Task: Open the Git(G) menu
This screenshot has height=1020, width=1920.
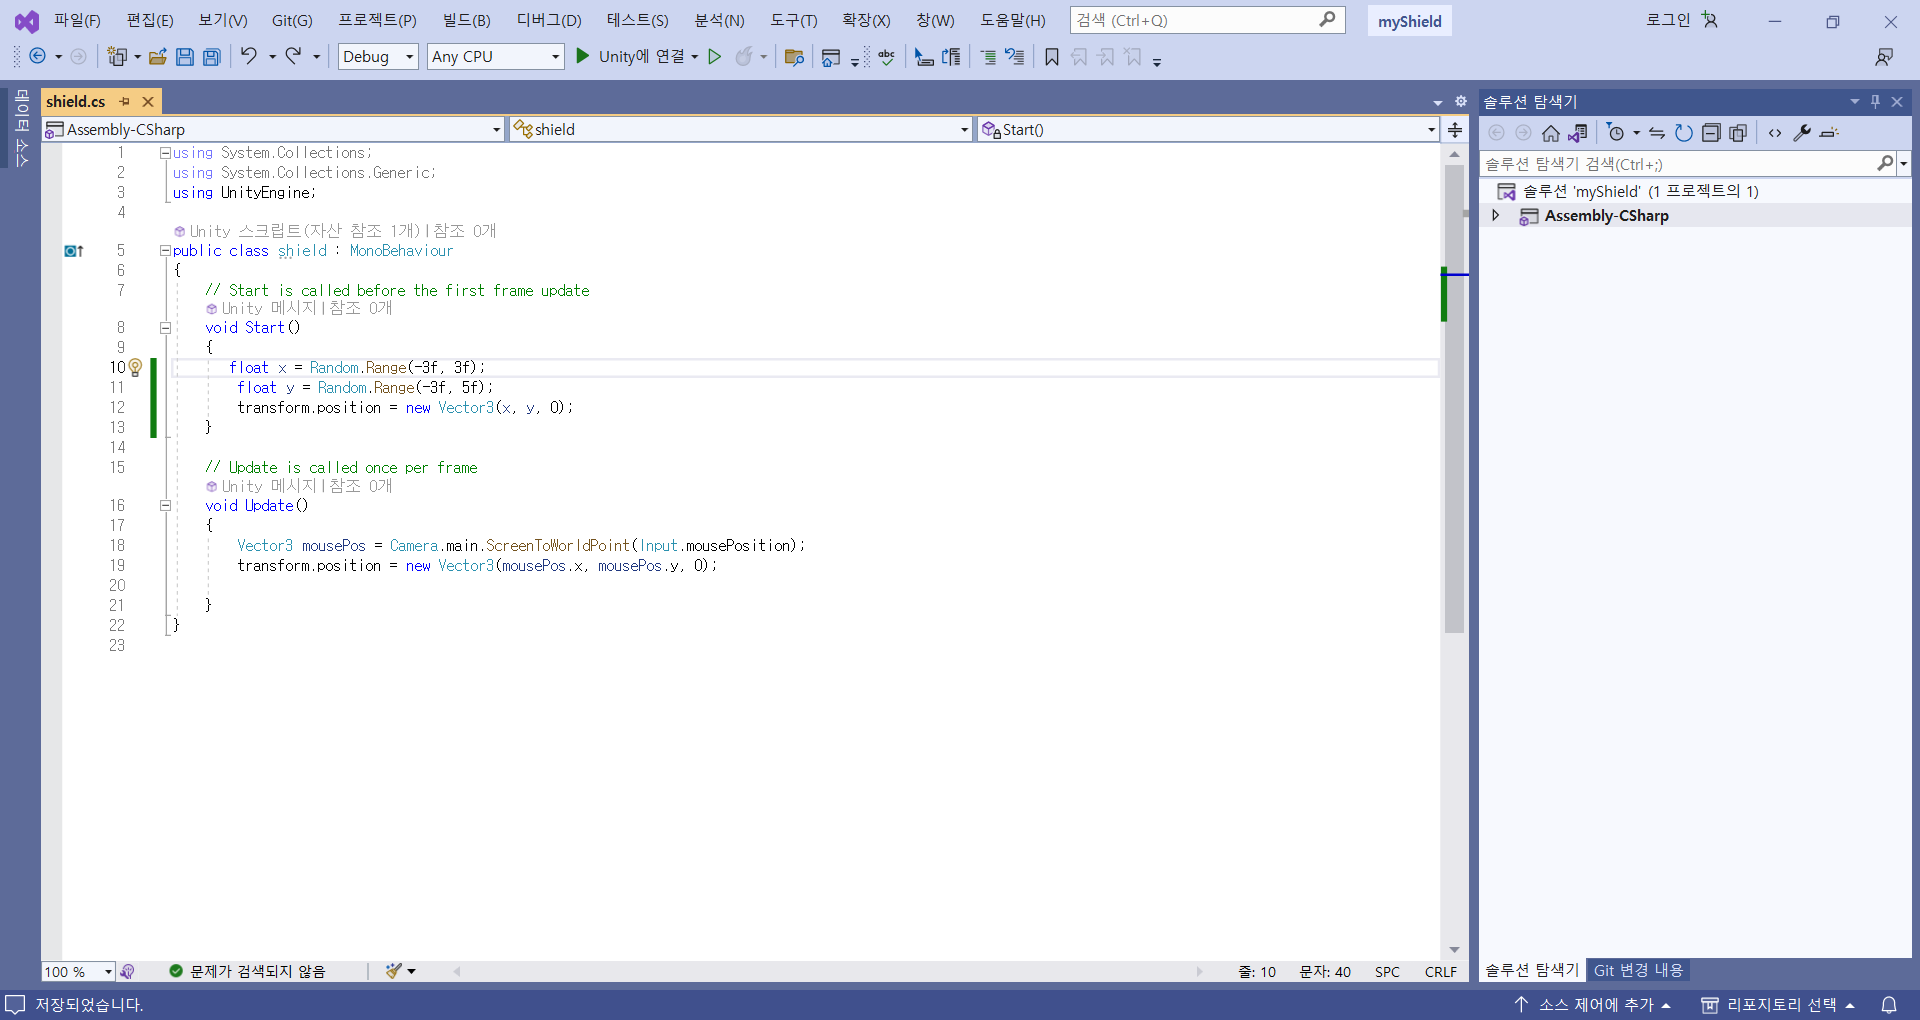Action: [292, 20]
